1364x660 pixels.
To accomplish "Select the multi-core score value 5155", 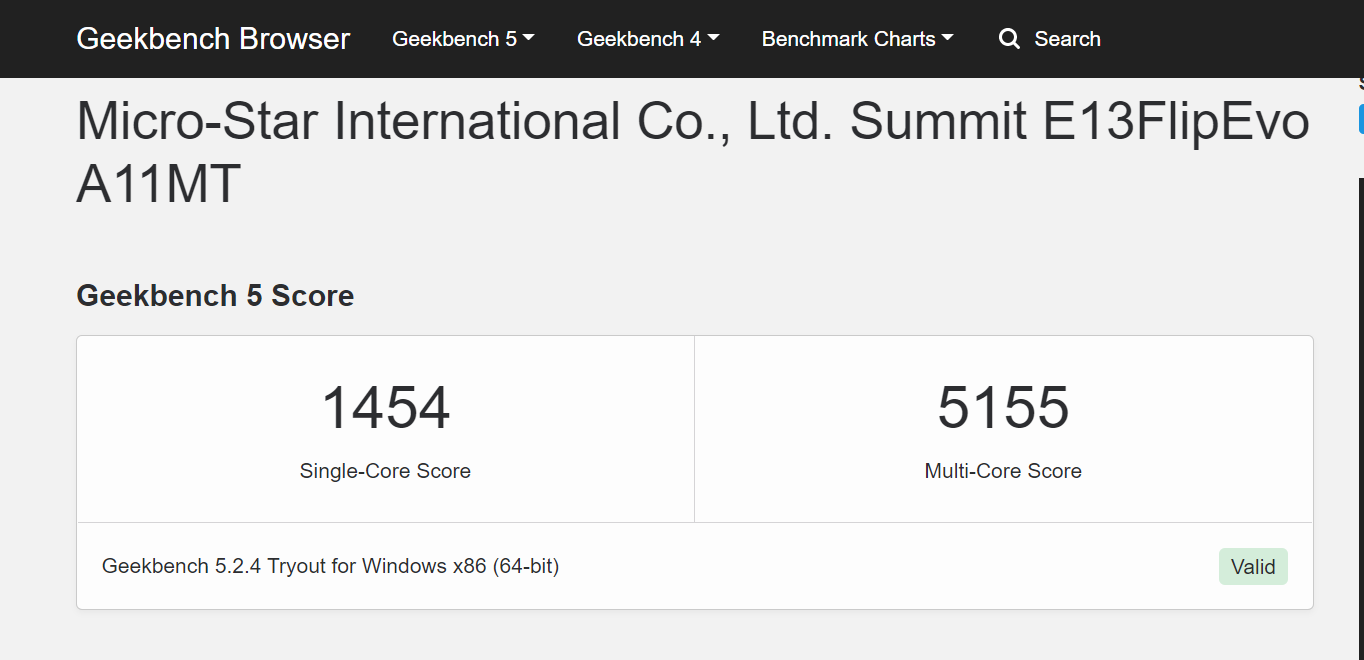I will click(x=1003, y=408).
